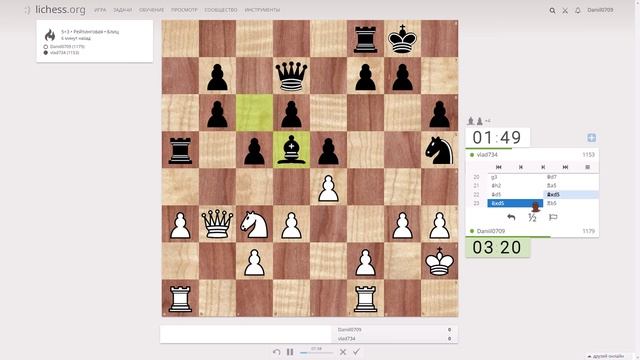Confirm recording with the checkmark icon
Screen dimensions: 640x360
click(356, 352)
